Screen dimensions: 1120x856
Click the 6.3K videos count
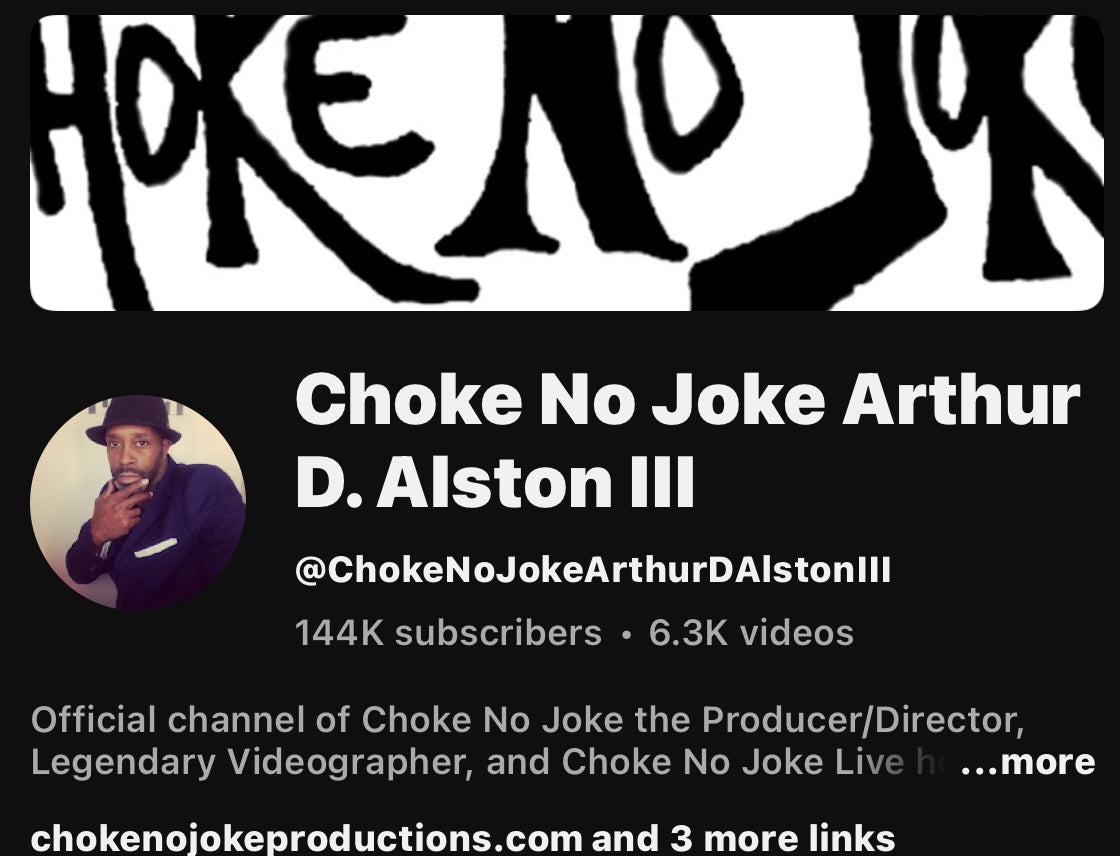pos(751,633)
